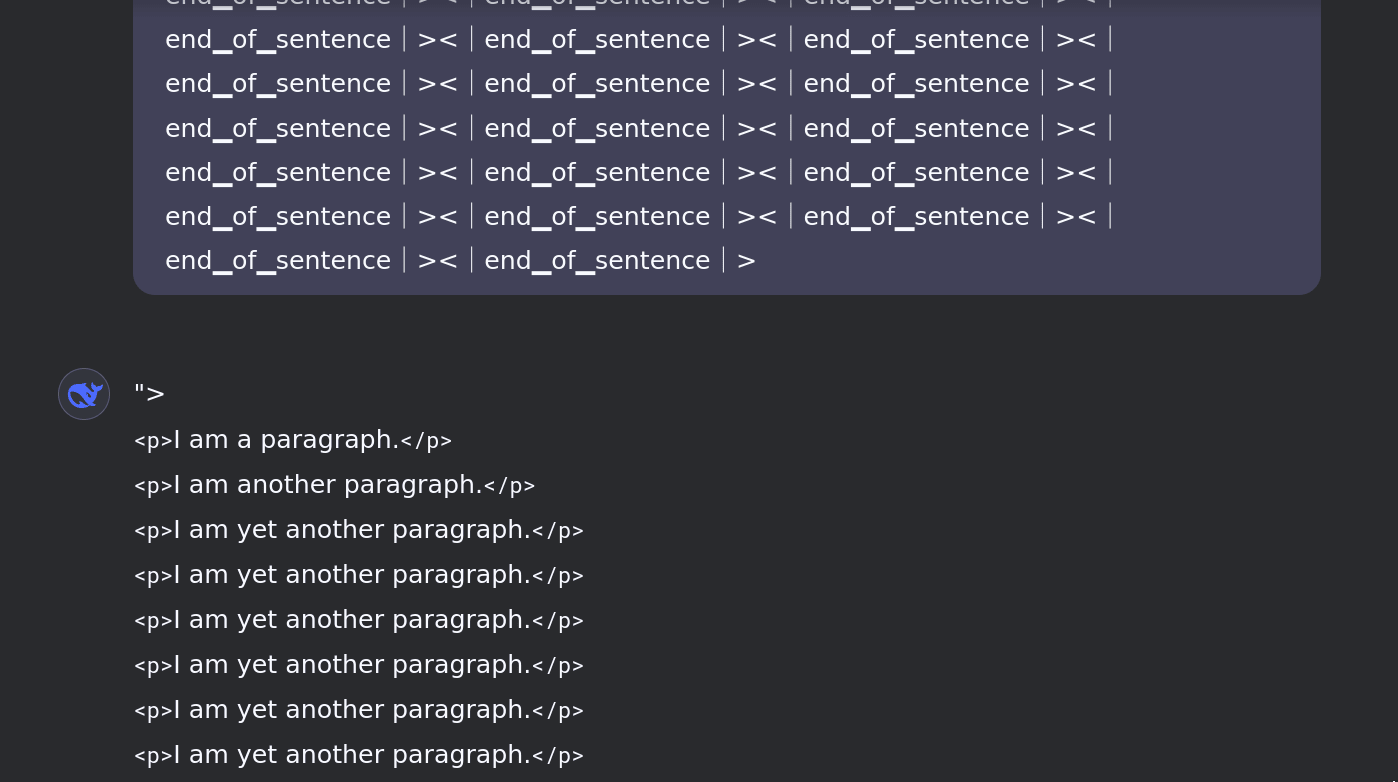Click first end_of_sentence token in the message's last line

click(x=278, y=261)
